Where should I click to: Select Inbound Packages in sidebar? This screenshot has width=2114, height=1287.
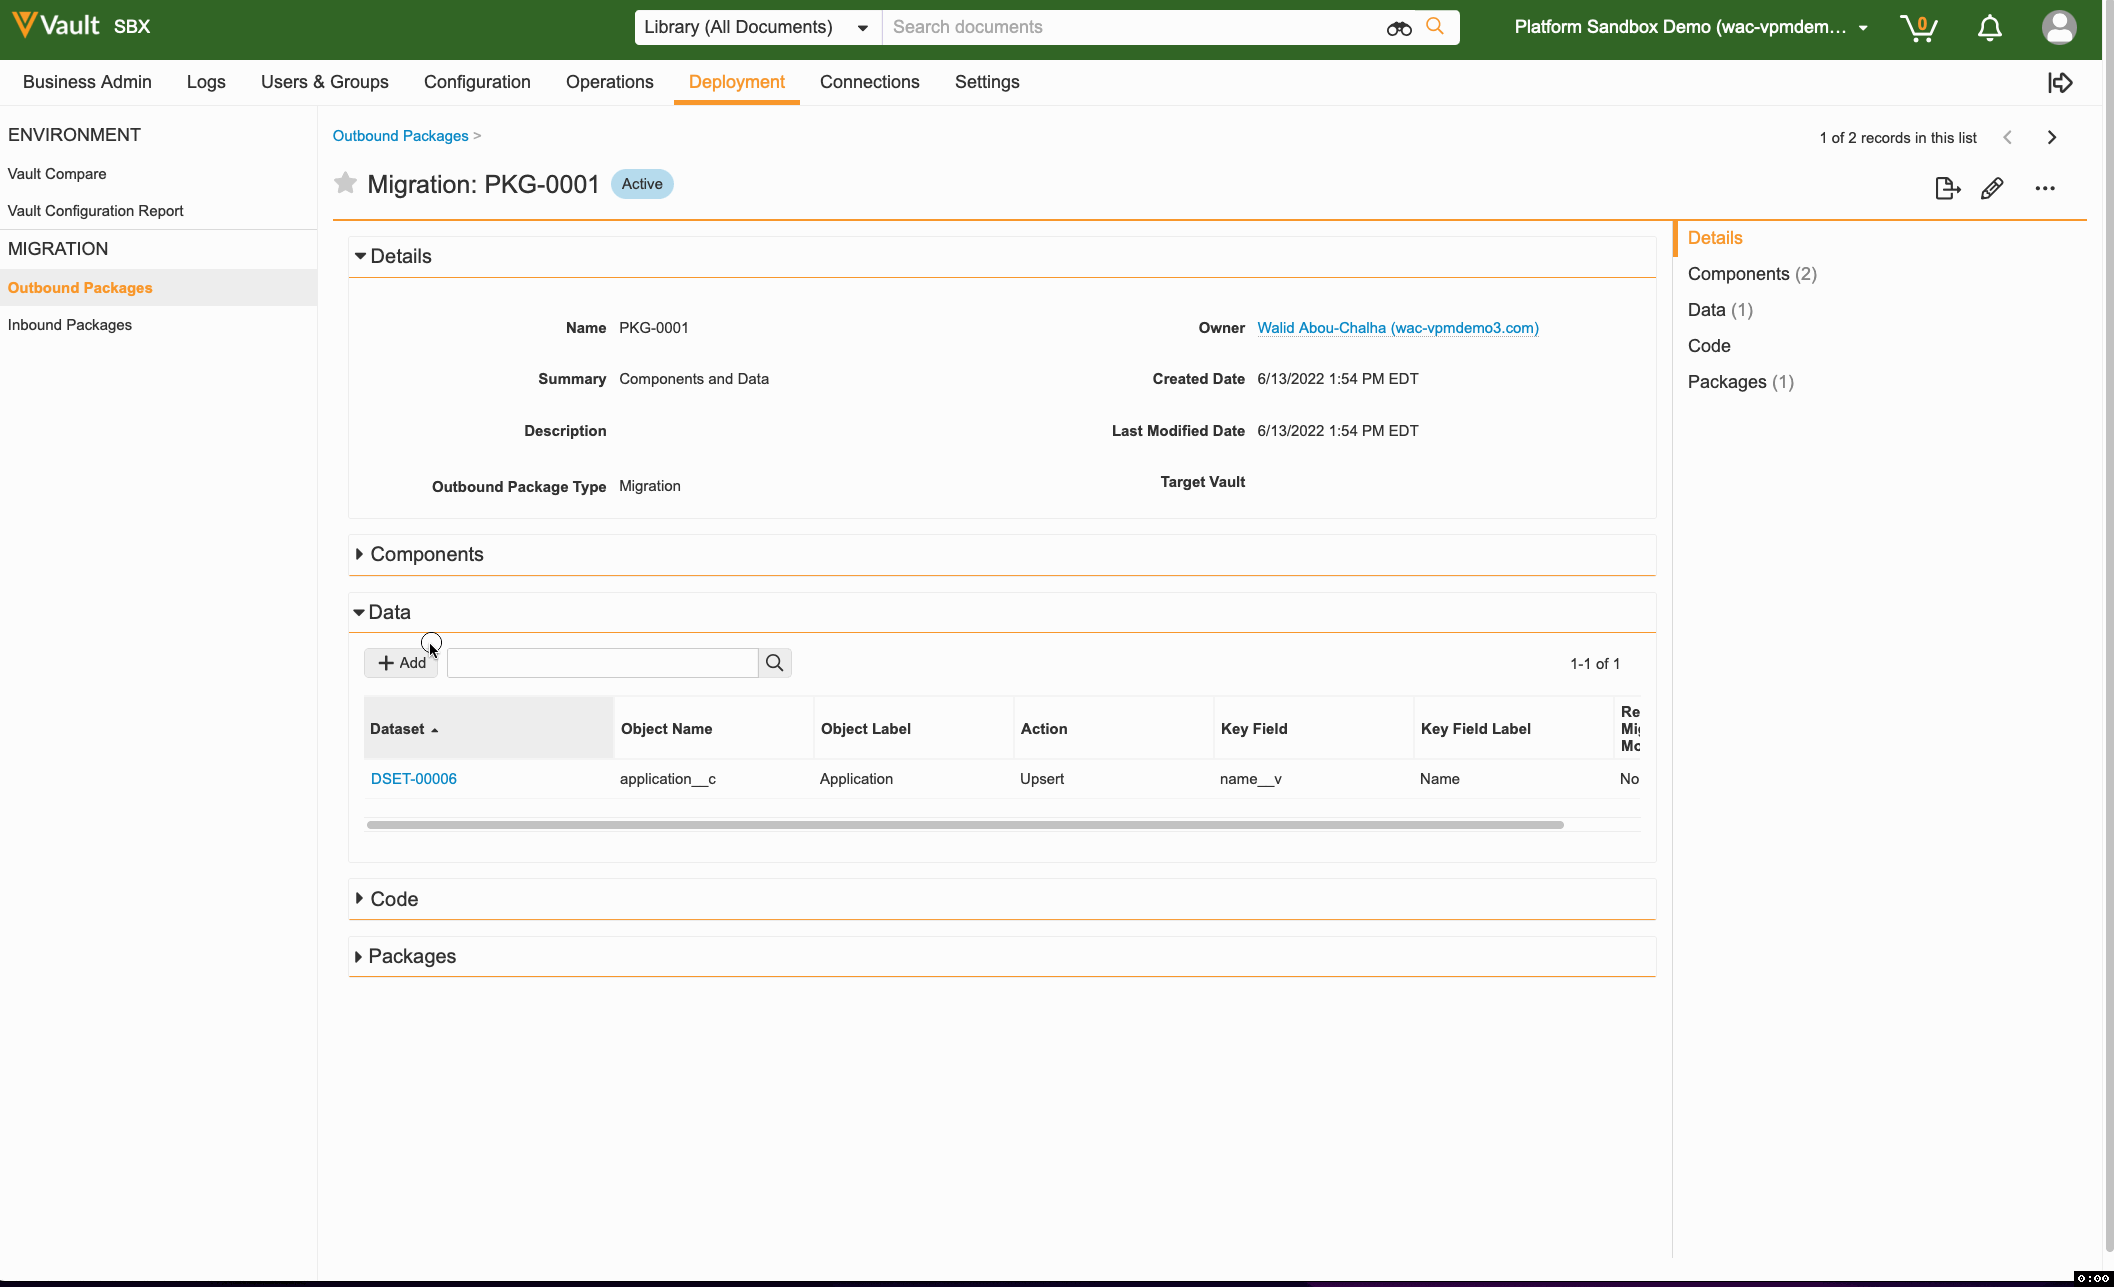pos(70,325)
